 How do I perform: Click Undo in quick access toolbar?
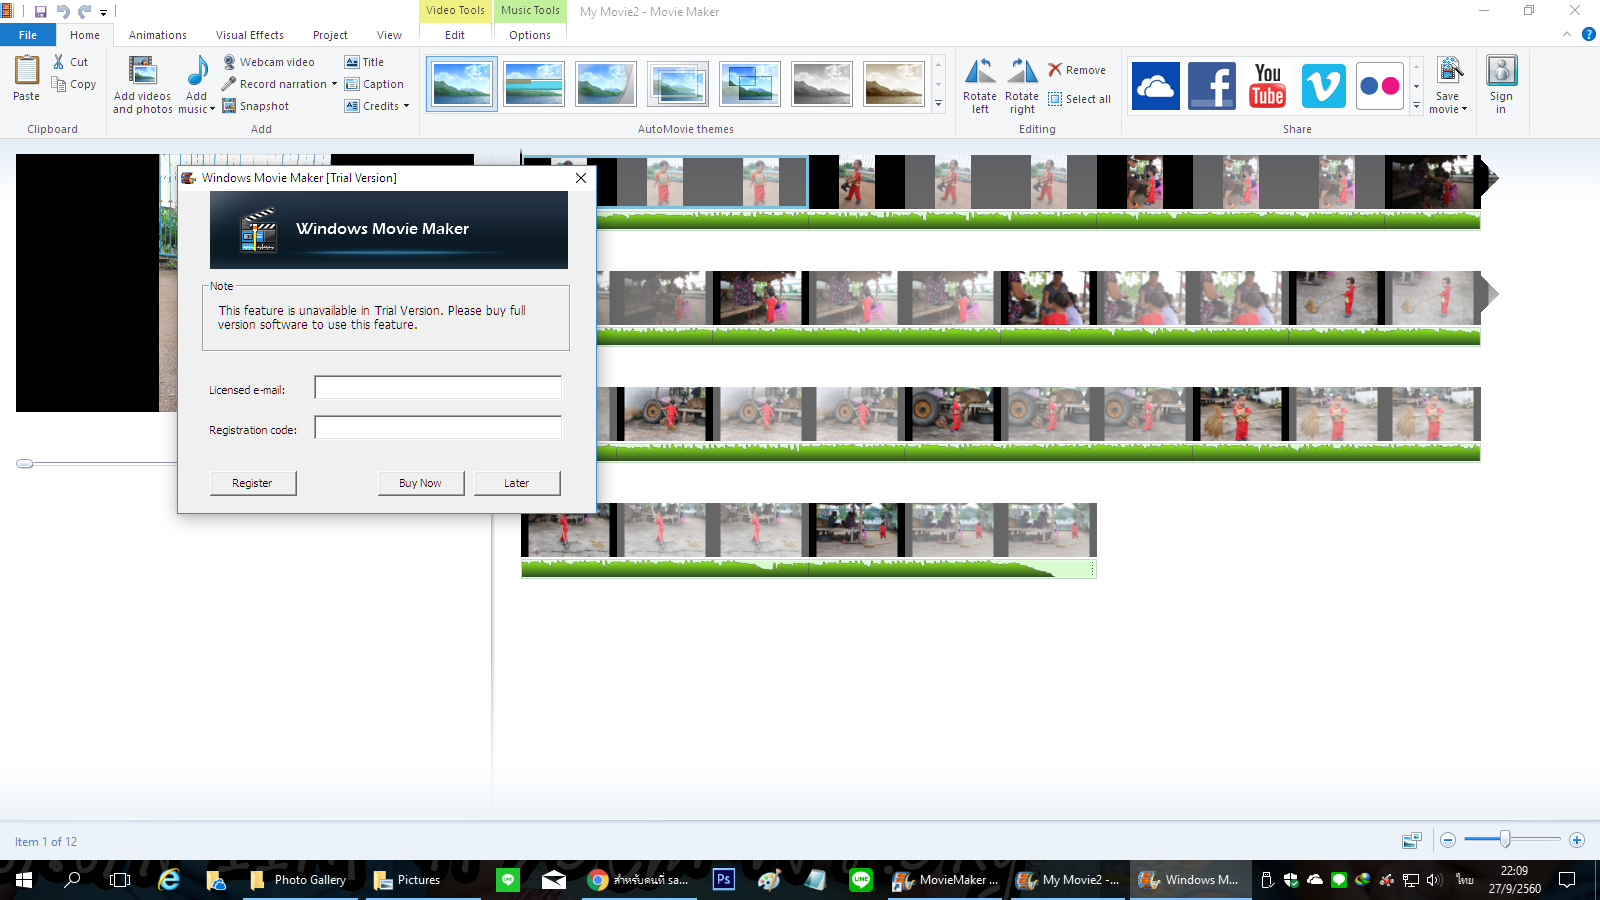[63, 12]
